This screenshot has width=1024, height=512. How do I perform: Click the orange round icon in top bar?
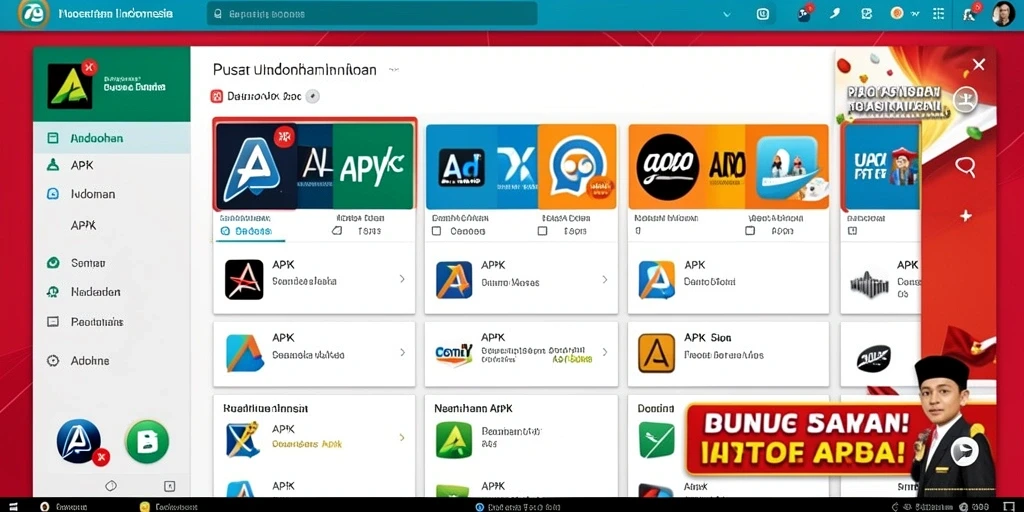coord(897,13)
